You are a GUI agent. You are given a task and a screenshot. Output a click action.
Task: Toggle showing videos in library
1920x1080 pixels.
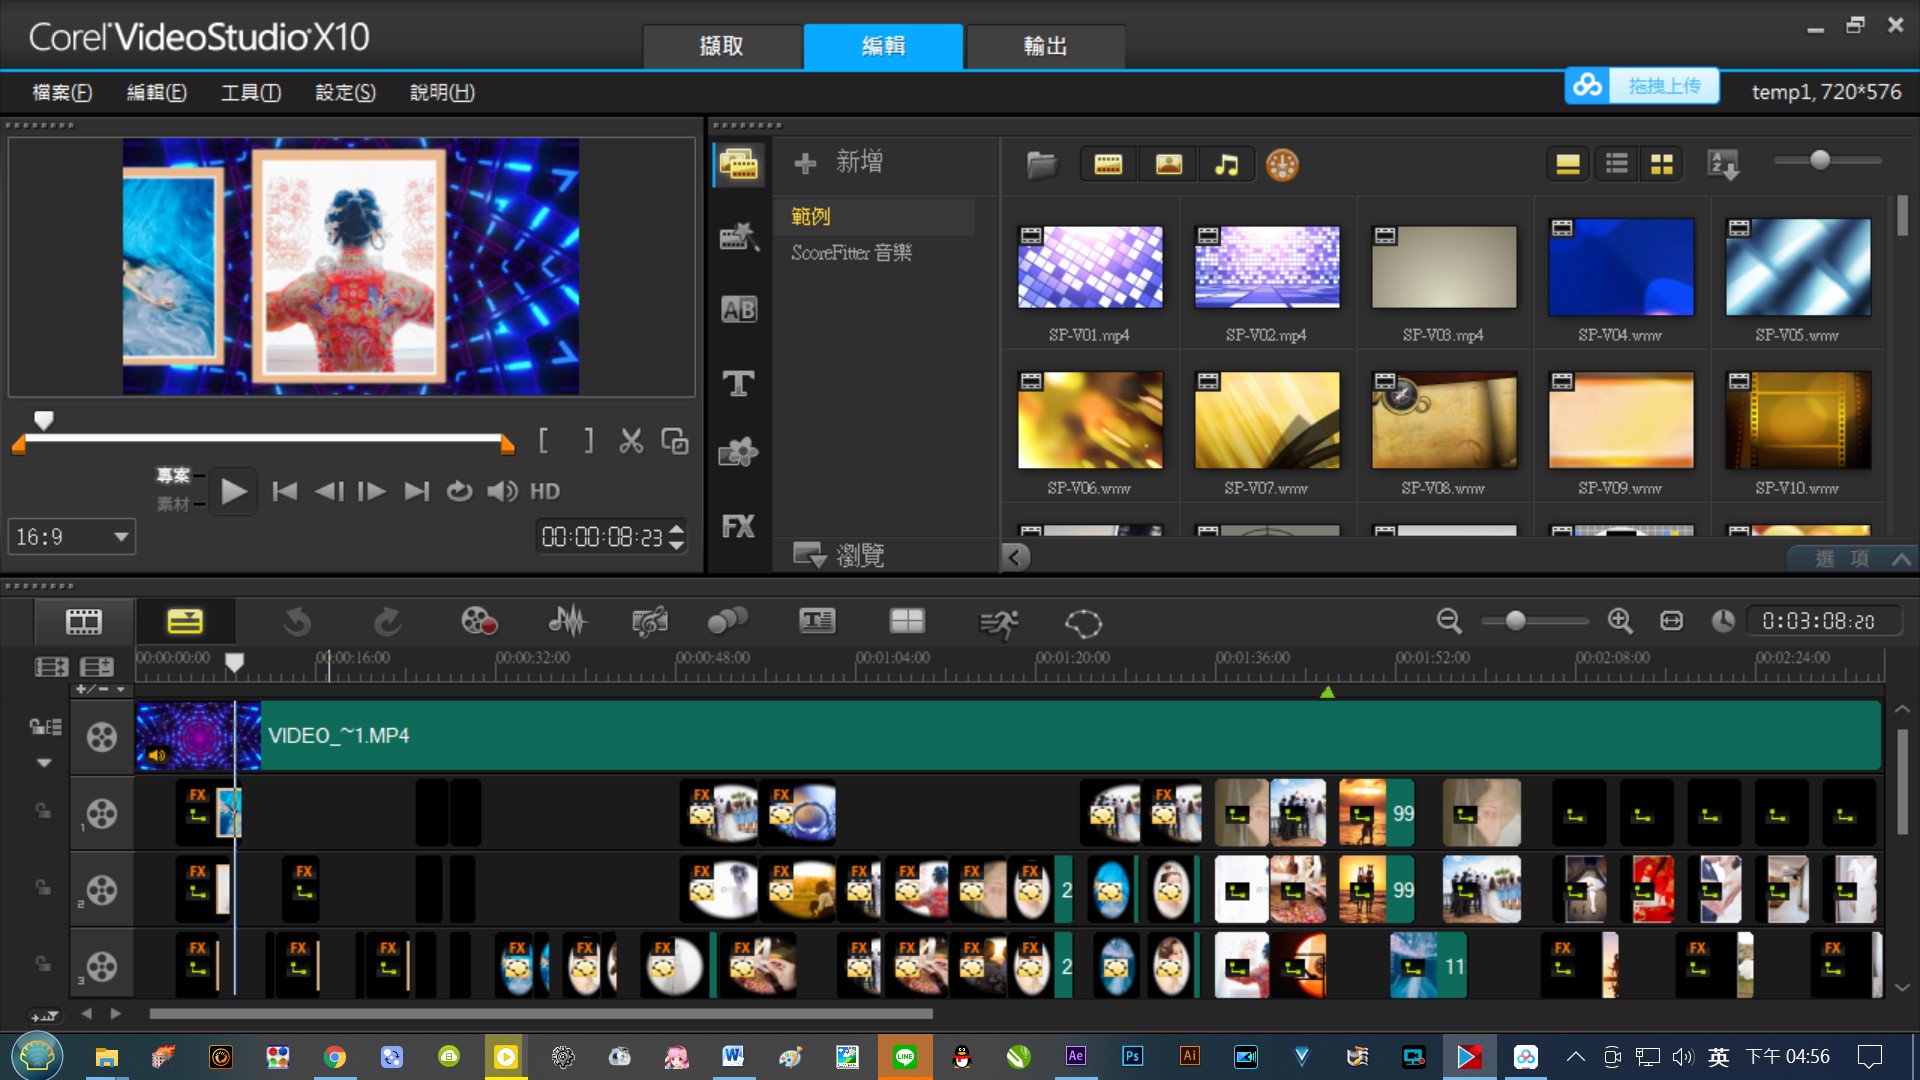(x=1108, y=165)
